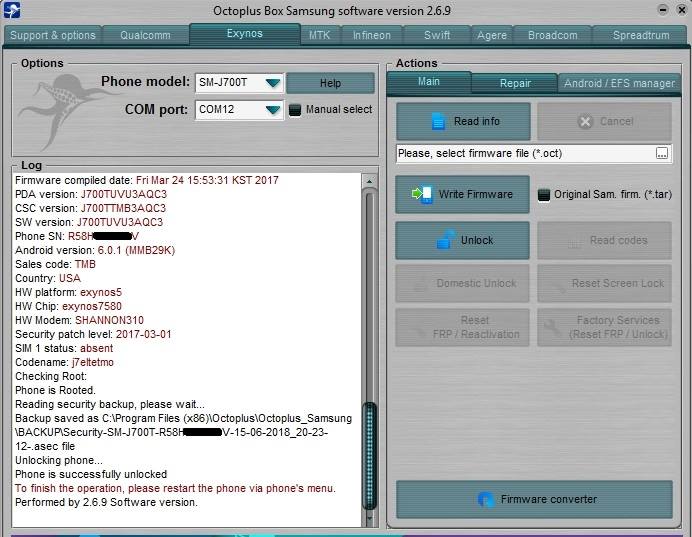692x537 pixels.
Task: Click the Android version 6.0.1 log line
Action: (x=95, y=250)
